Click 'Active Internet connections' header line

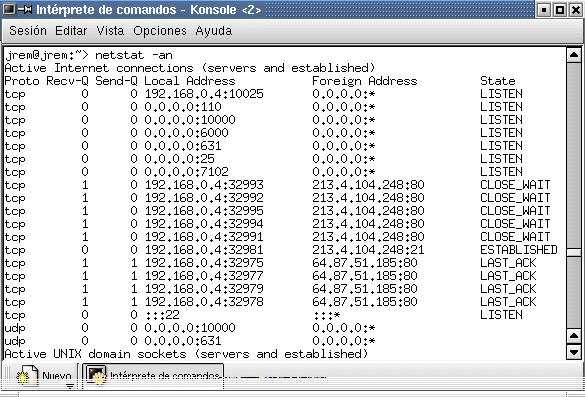190,68
